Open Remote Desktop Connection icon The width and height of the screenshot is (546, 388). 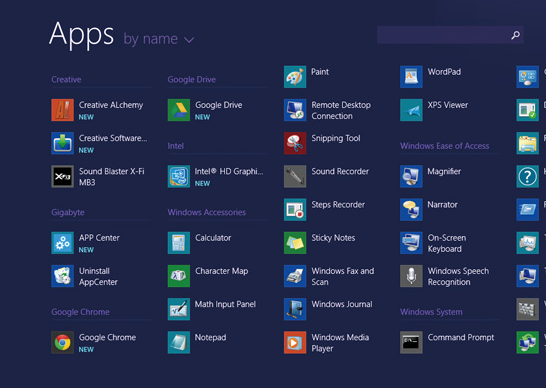tap(295, 110)
